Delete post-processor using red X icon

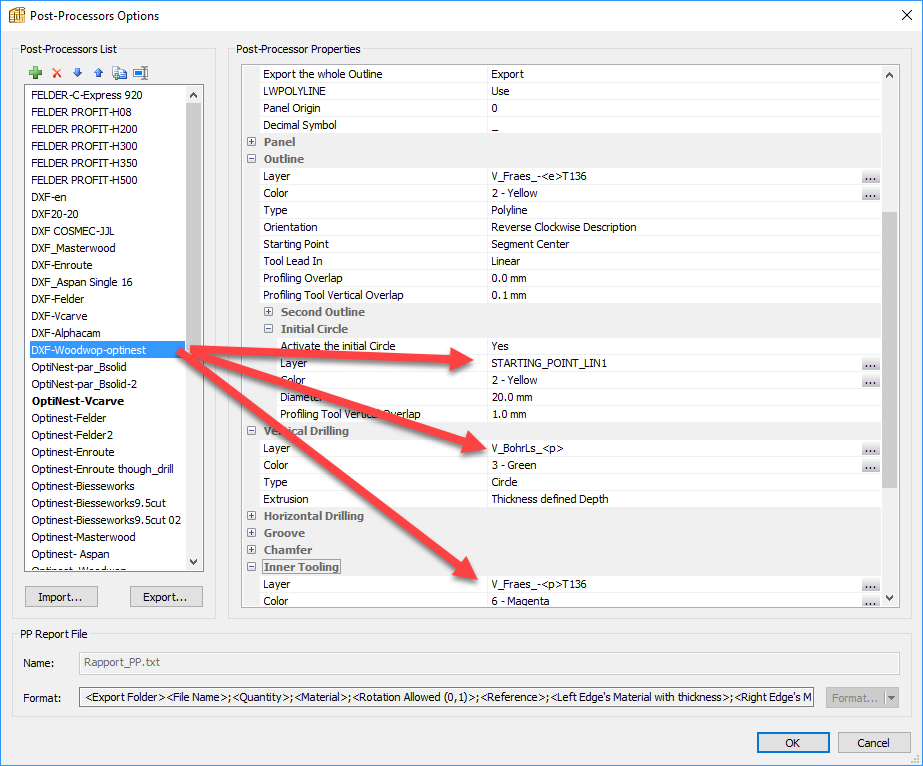coord(57,73)
